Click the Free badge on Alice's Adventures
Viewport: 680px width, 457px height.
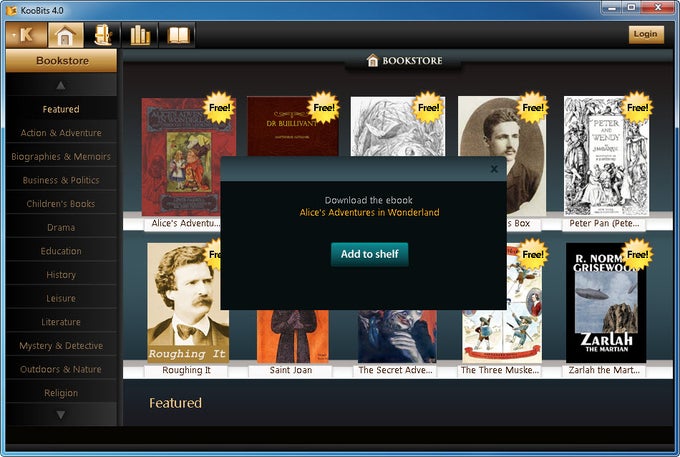click(x=219, y=108)
